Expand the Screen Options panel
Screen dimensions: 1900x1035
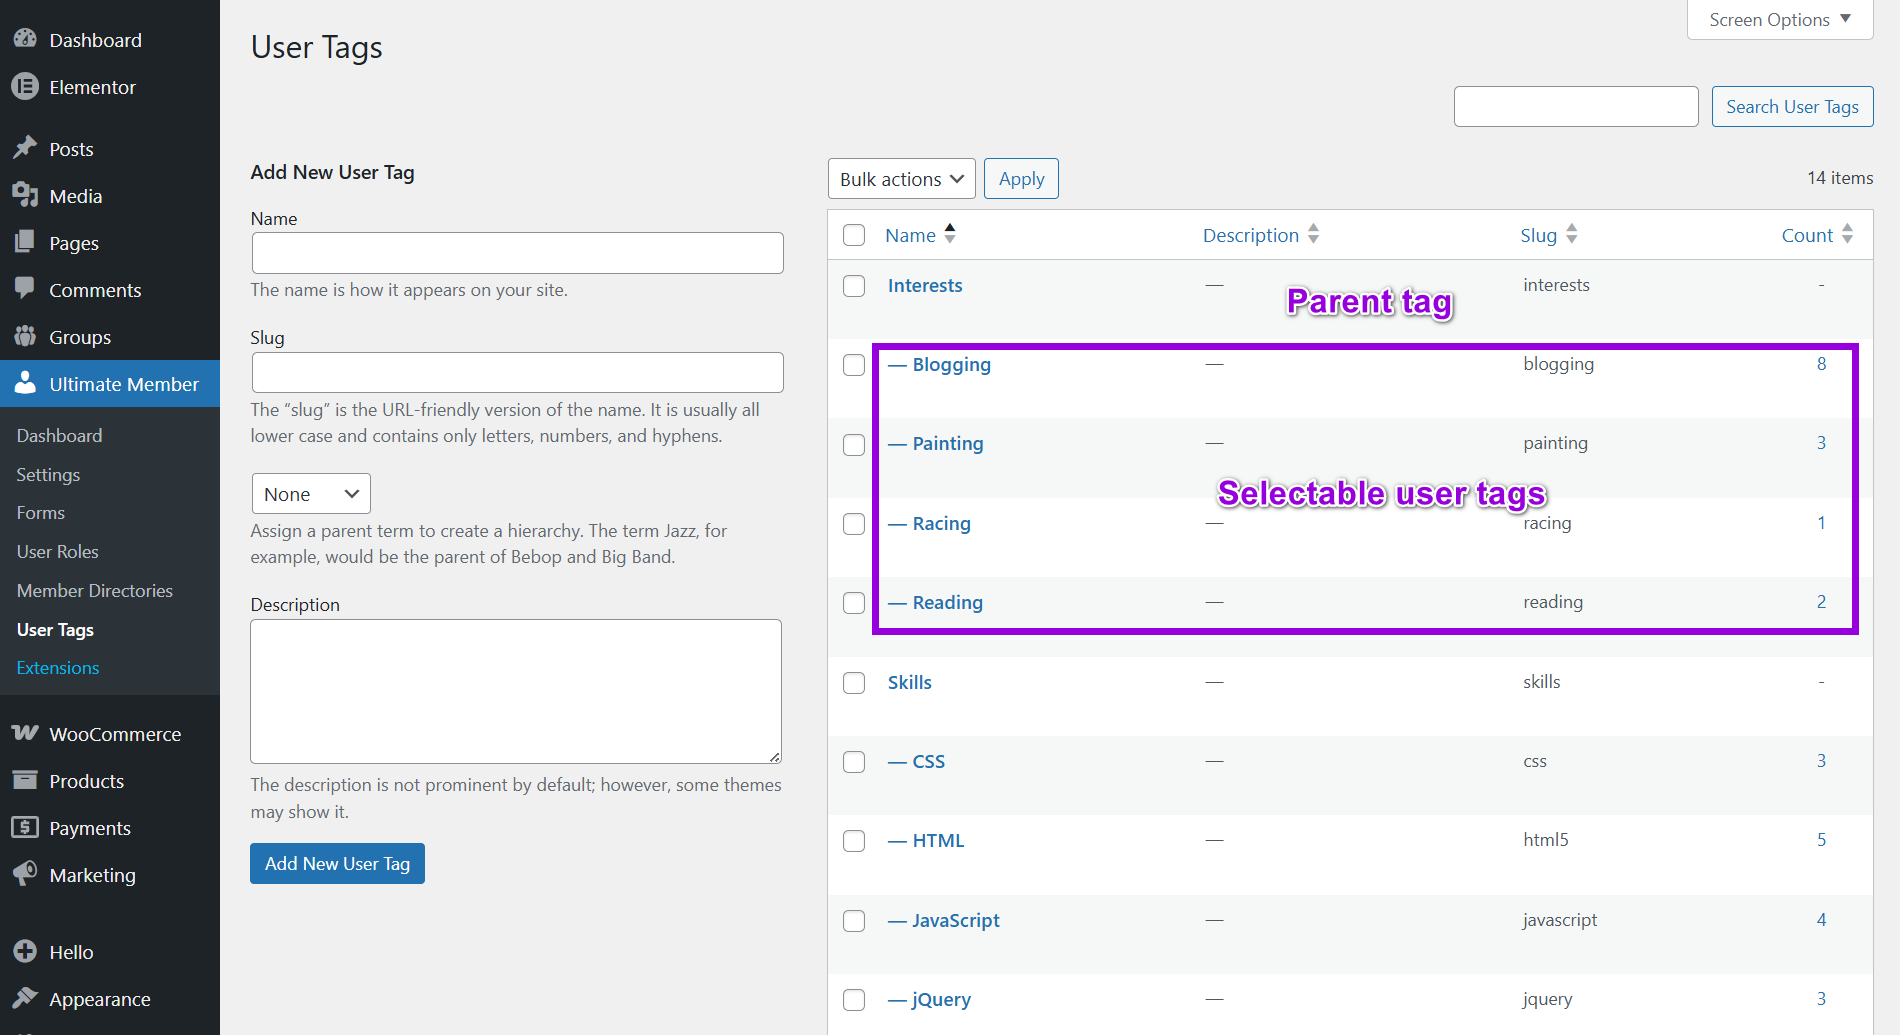pos(1779,20)
